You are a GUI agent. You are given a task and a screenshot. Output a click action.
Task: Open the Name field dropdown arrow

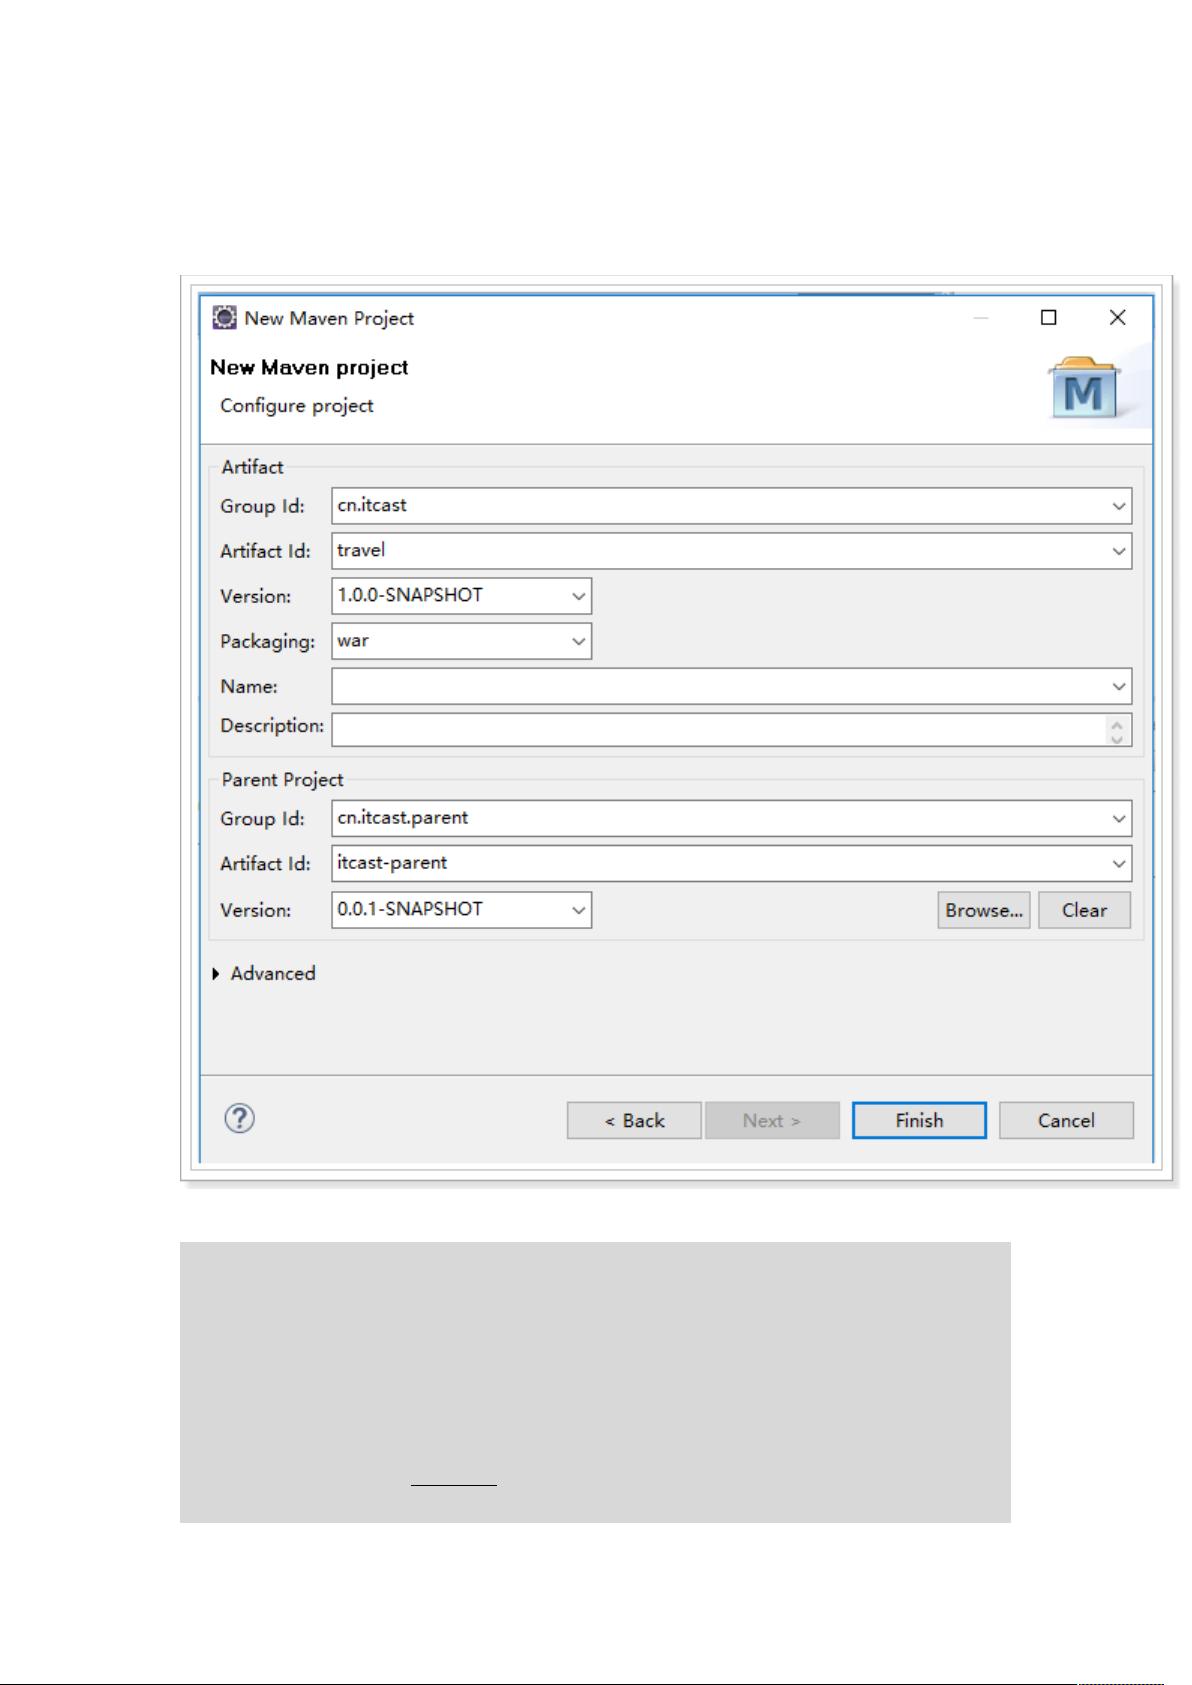pos(1119,686)
